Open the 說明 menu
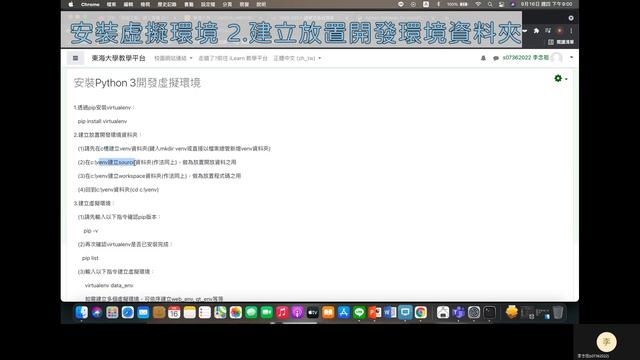Image resolution: width=640 pixels, height=360 pixels. click(x=261, y=4)
